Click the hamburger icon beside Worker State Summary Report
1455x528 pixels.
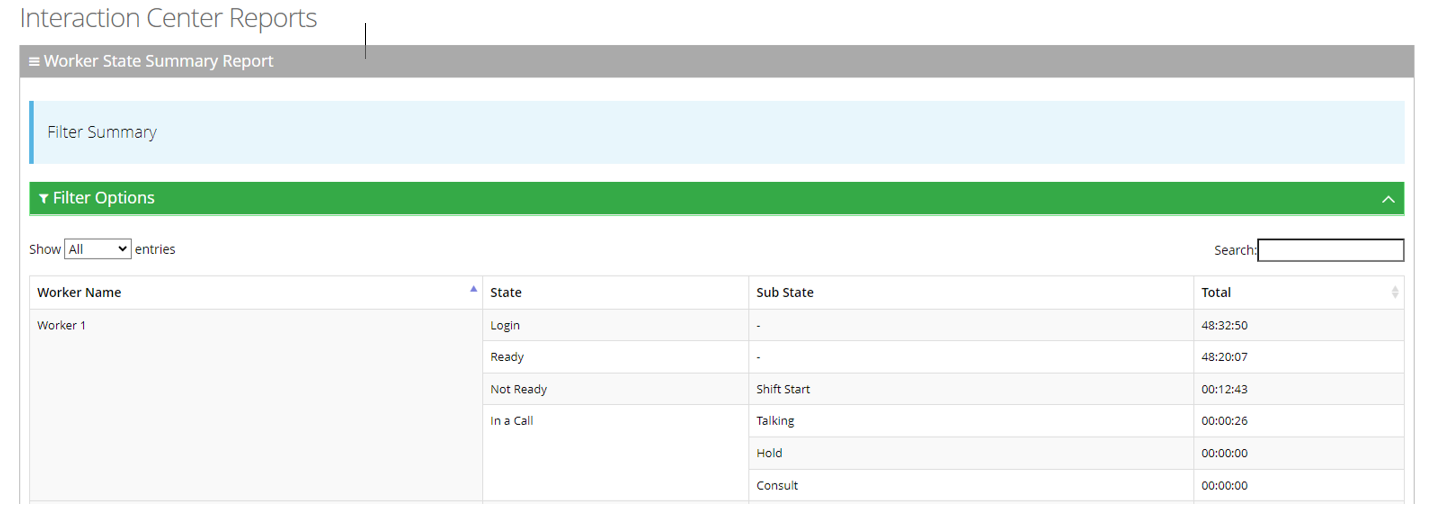(34, 62)
